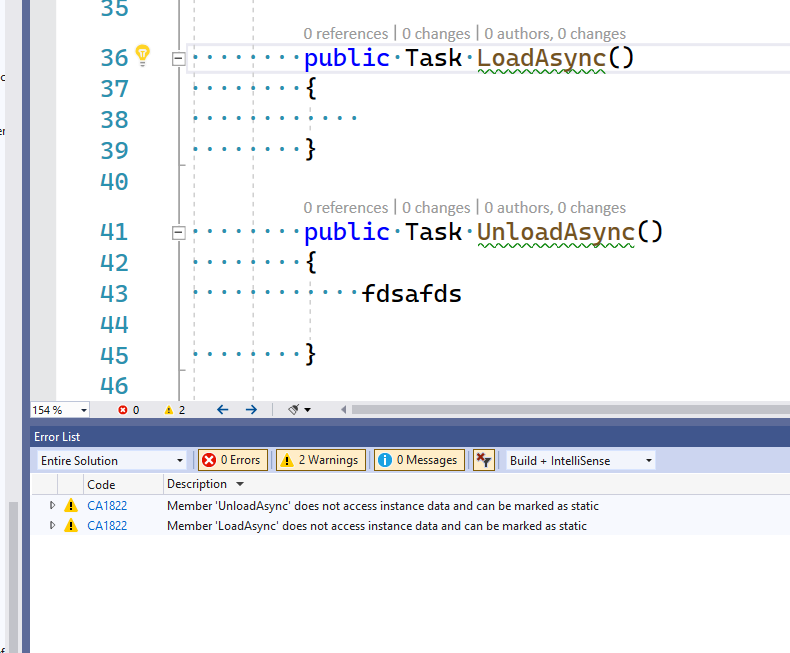Image resolution: width=790 pixels, height=653 pixels.
Task: Collapse the LoadAsync method outline
Action: coord(178,58)
